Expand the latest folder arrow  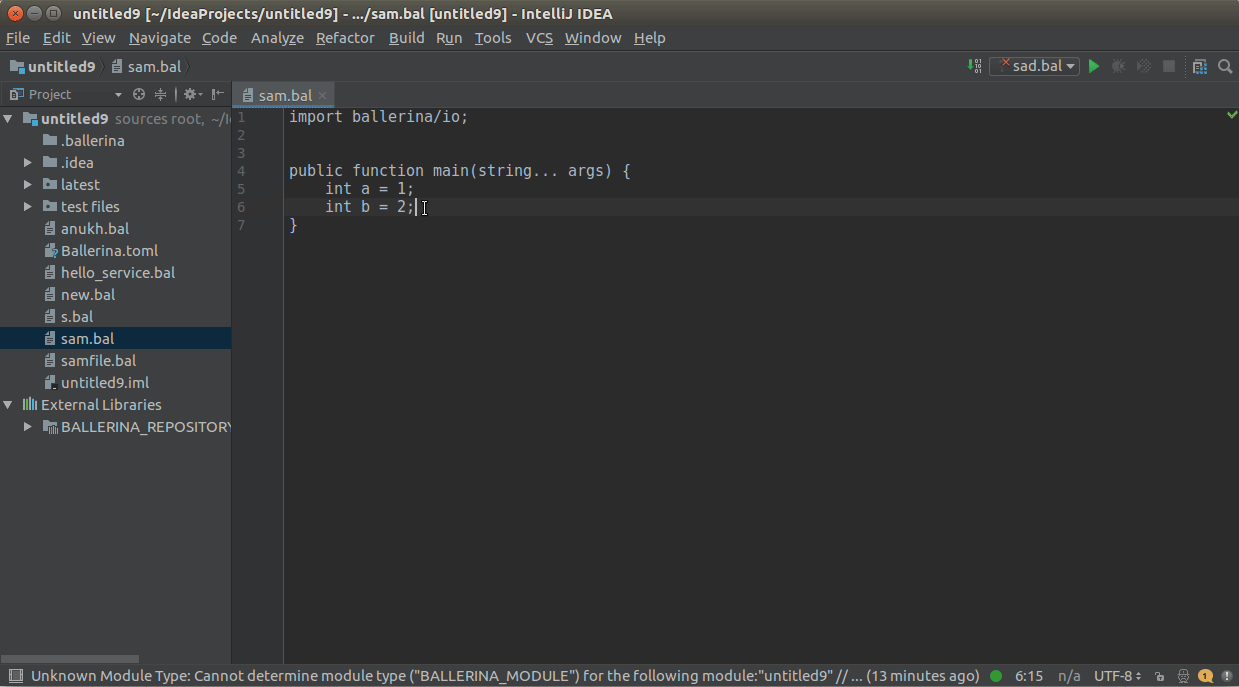coord(28,185)
